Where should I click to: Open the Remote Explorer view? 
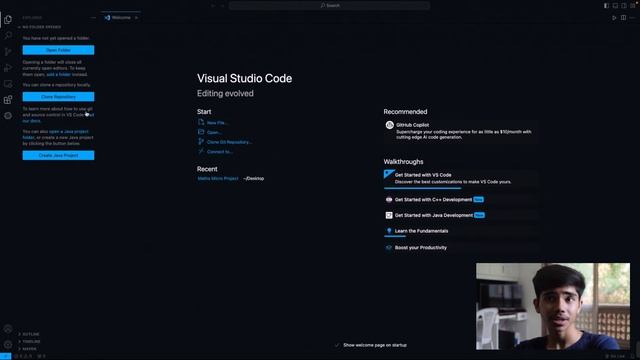tap(8, 84)
